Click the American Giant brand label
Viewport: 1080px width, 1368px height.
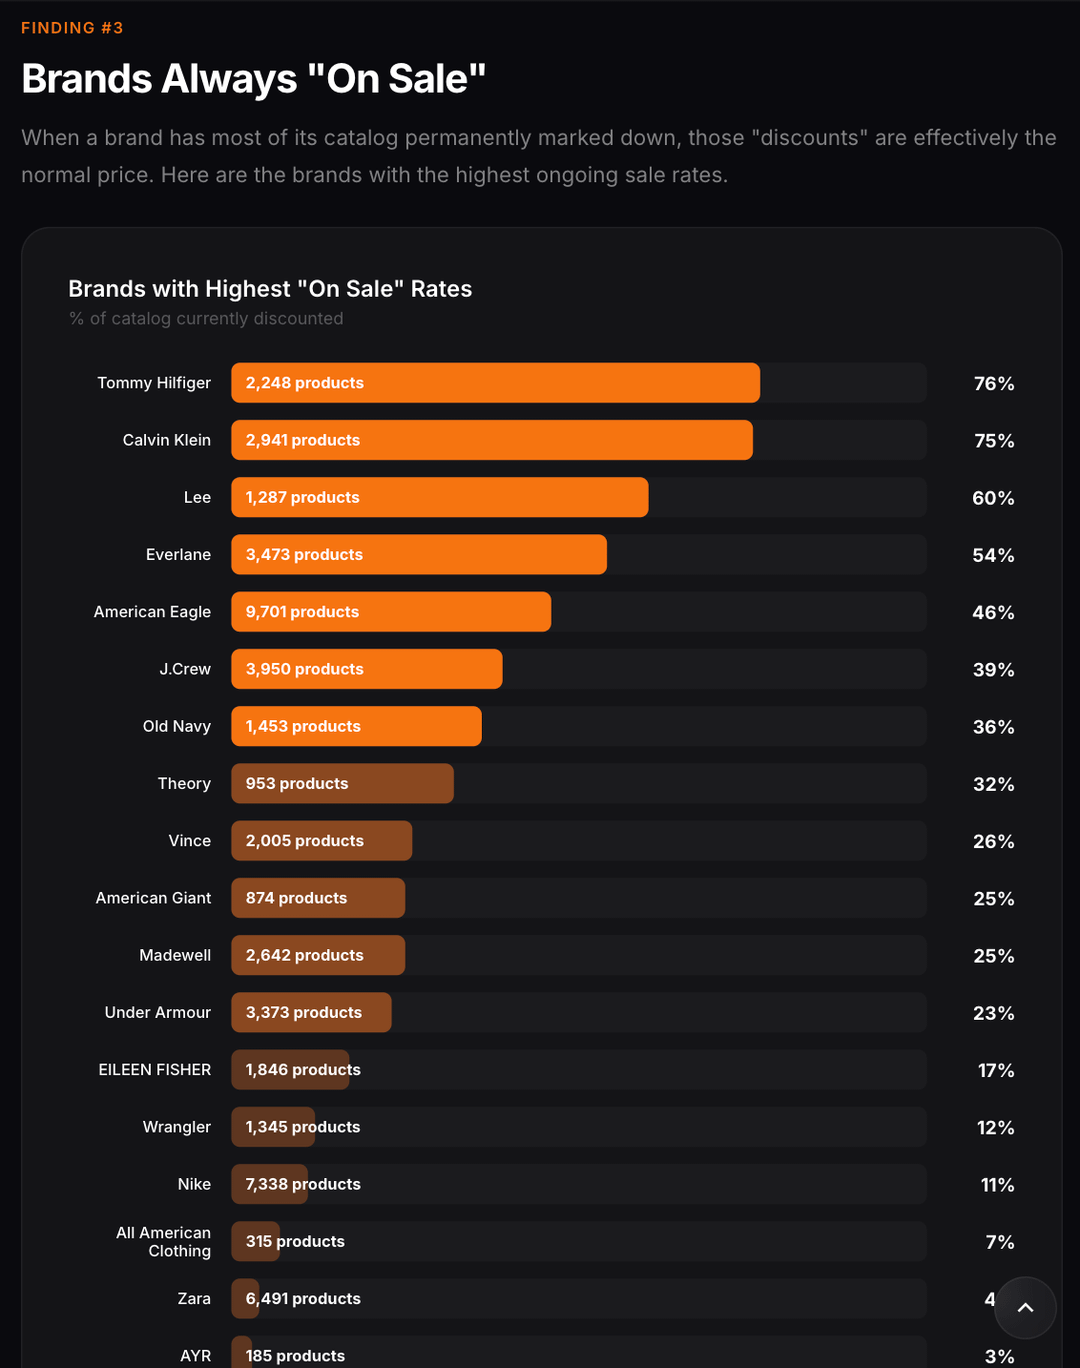point(153,898)
